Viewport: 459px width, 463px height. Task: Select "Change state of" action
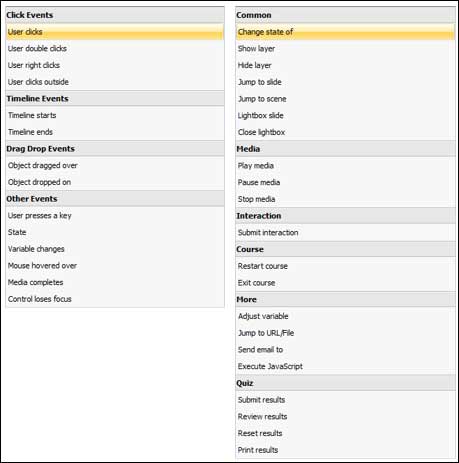tap(345, 32)
